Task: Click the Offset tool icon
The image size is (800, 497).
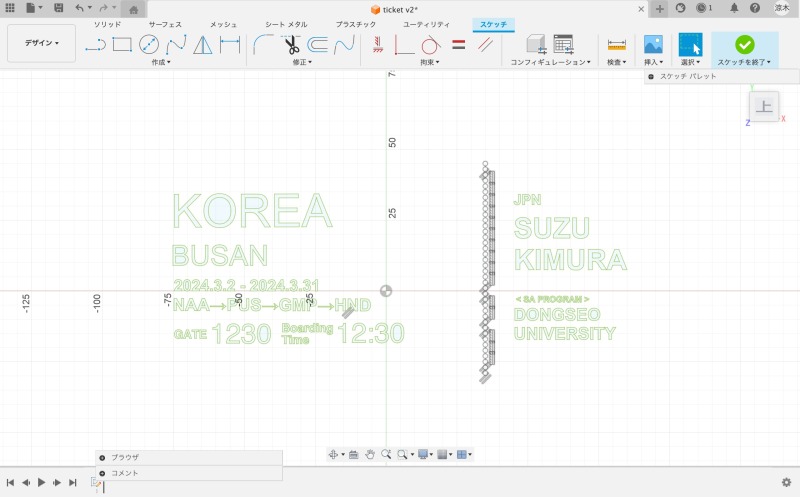Action: tap(318, 44)
